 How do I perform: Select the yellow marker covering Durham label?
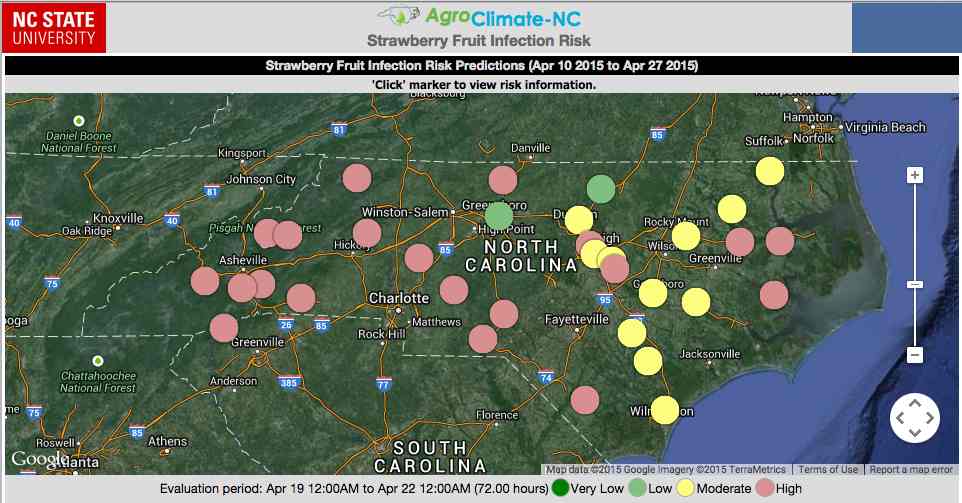tap(579, 220)
